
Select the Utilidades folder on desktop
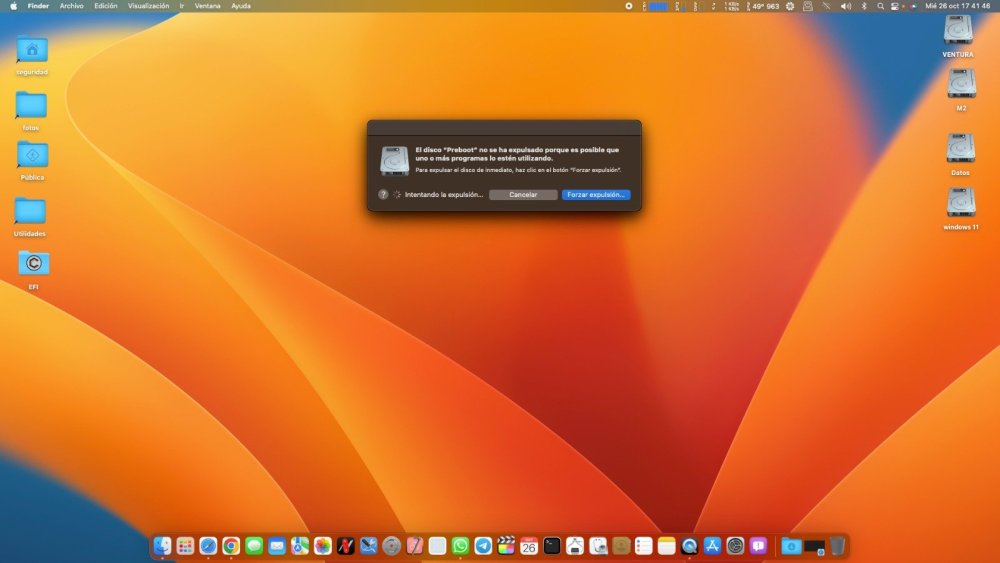pos(30,211)
